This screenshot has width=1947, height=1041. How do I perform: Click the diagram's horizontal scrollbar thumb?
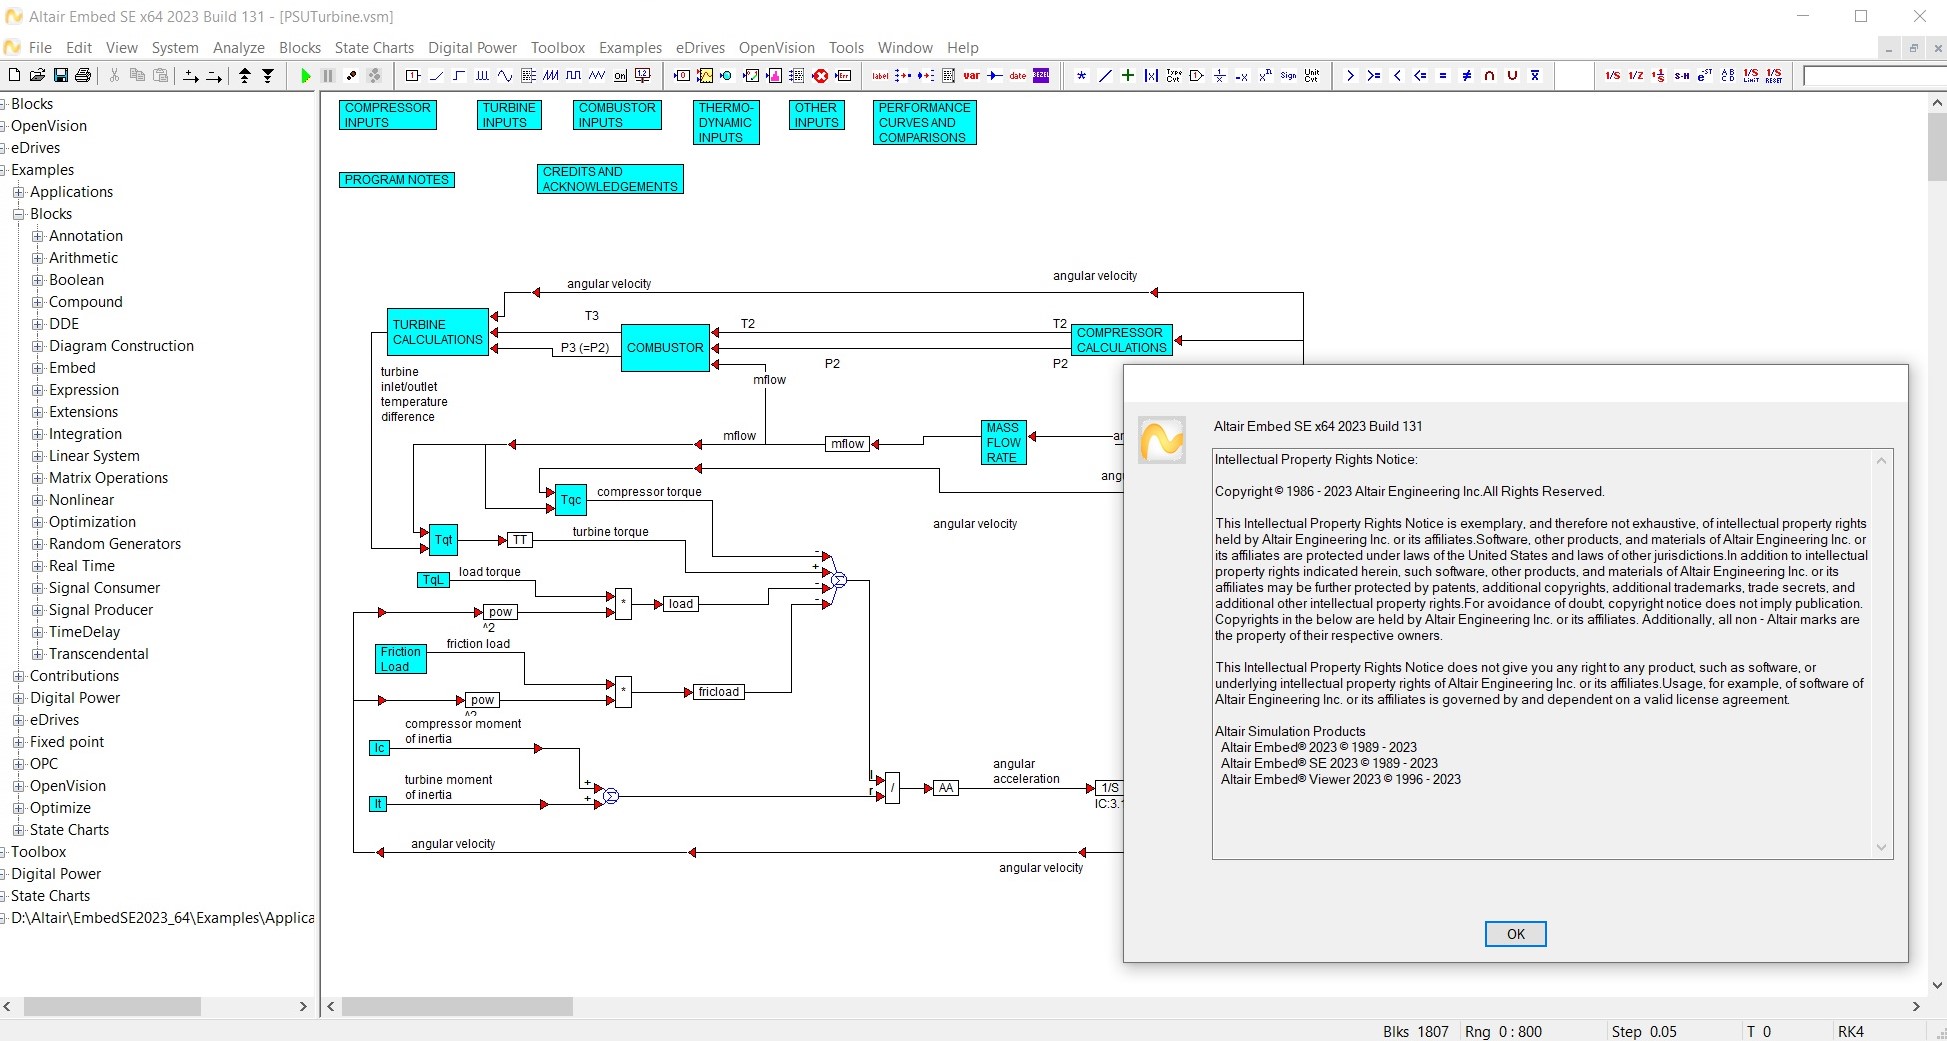pyautogui.click(x=457, y=1006)
